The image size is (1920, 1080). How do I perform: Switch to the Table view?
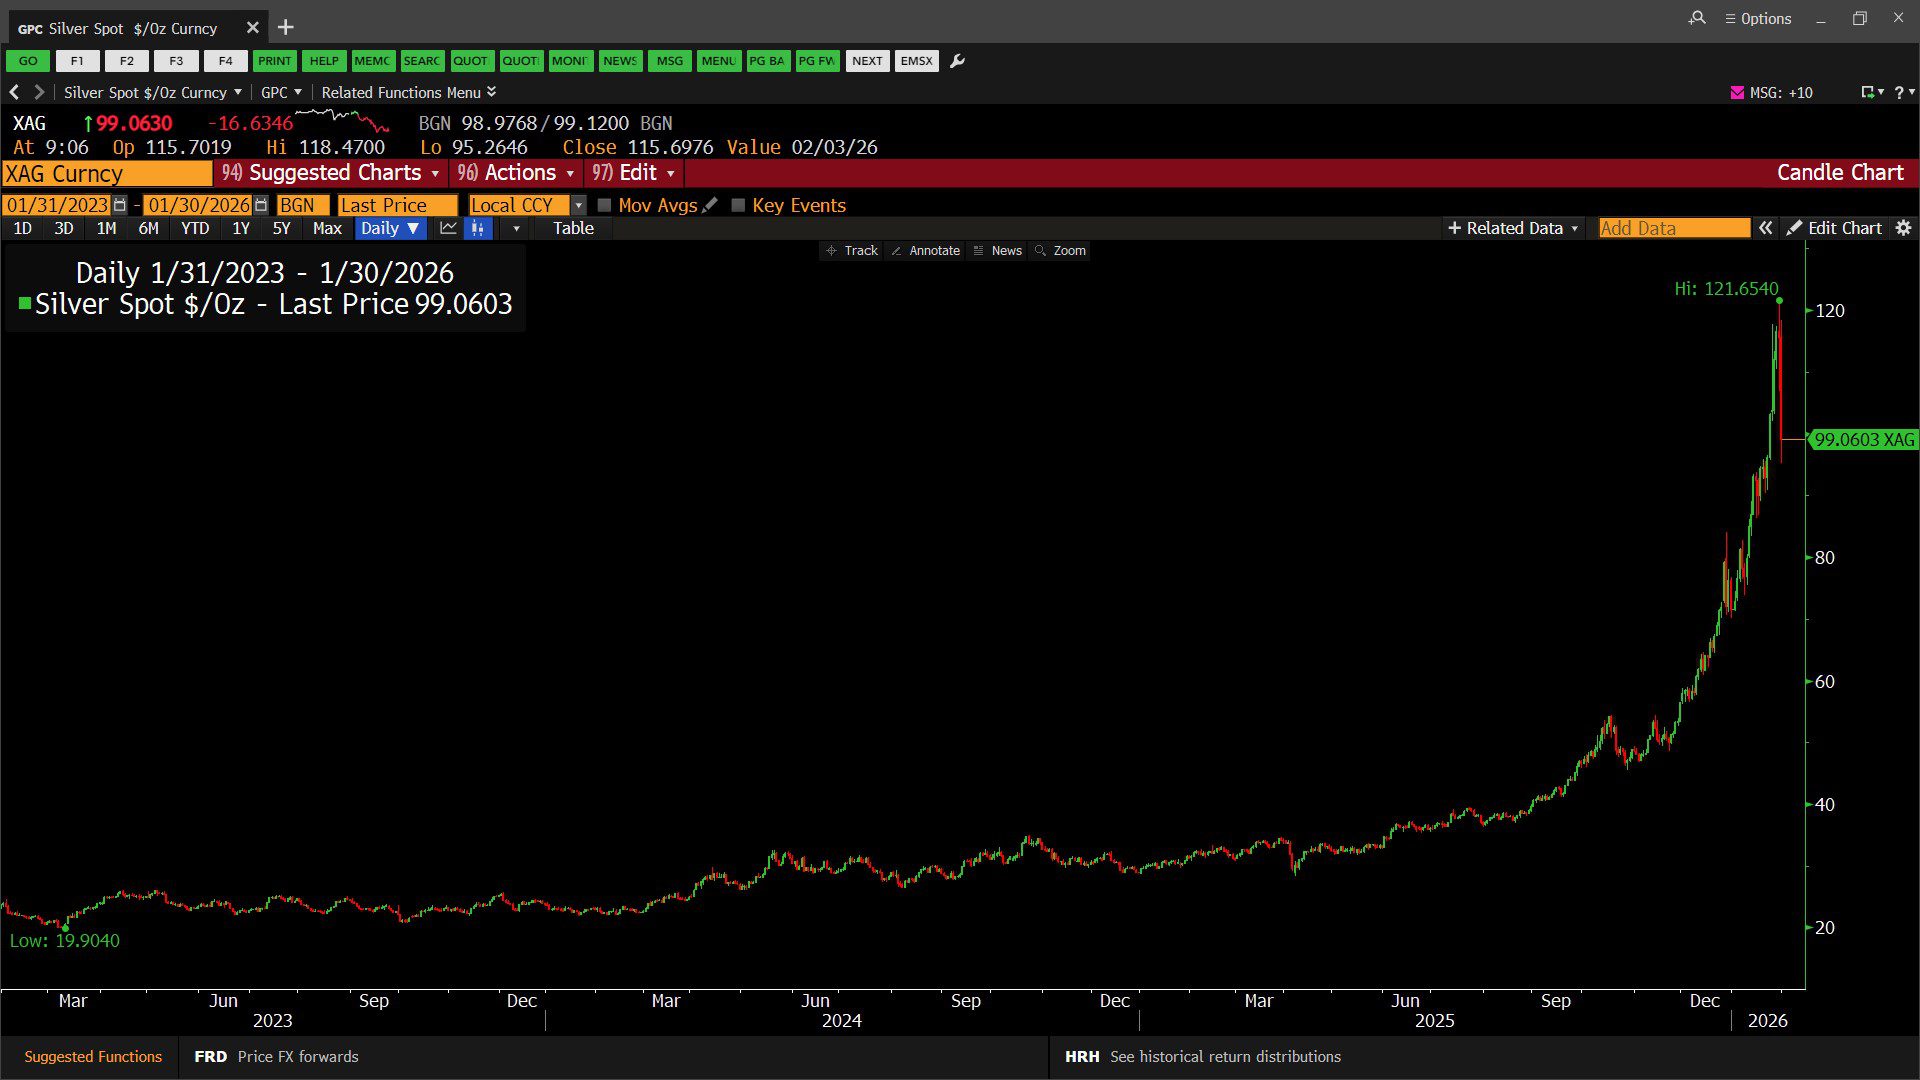click(573, 228)
